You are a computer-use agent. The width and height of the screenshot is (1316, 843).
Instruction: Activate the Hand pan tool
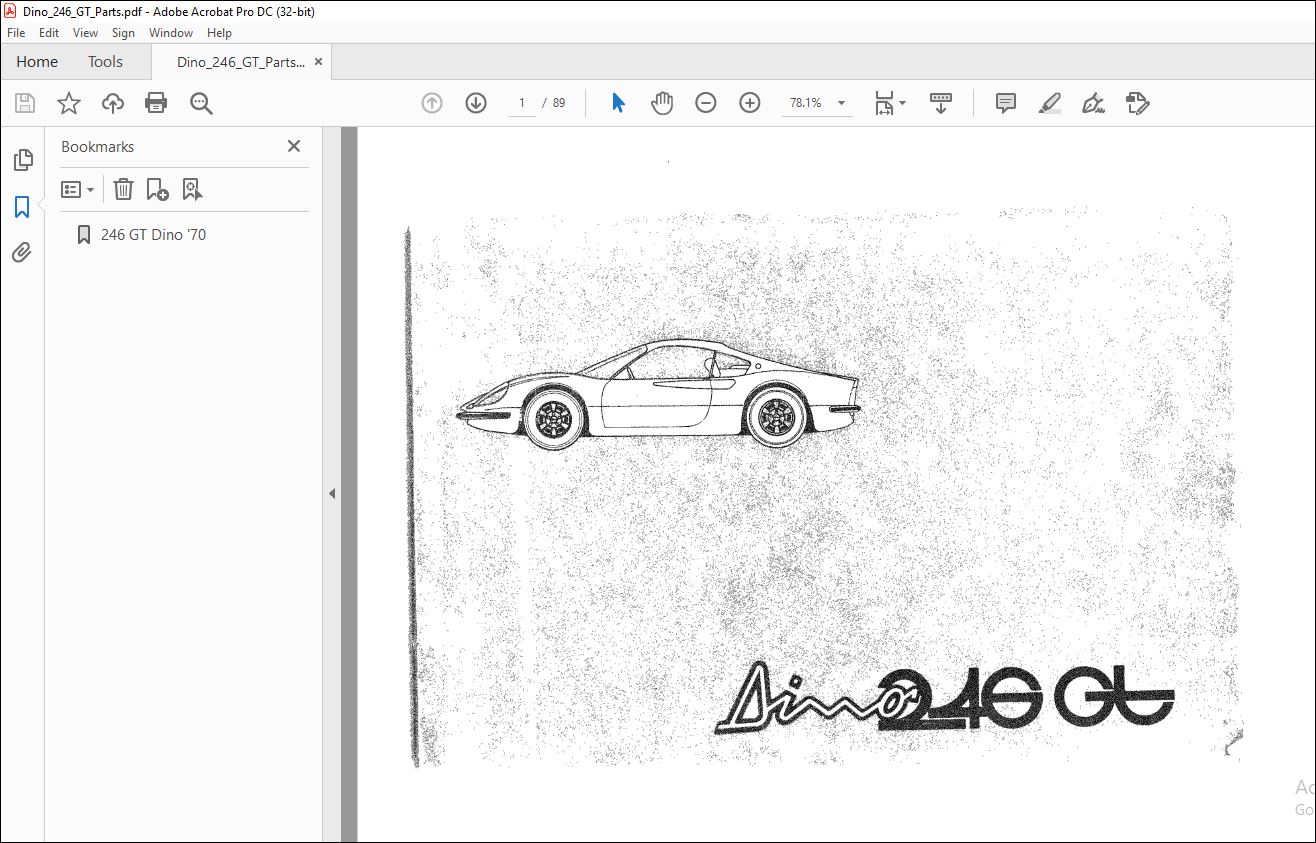[662, 103]
